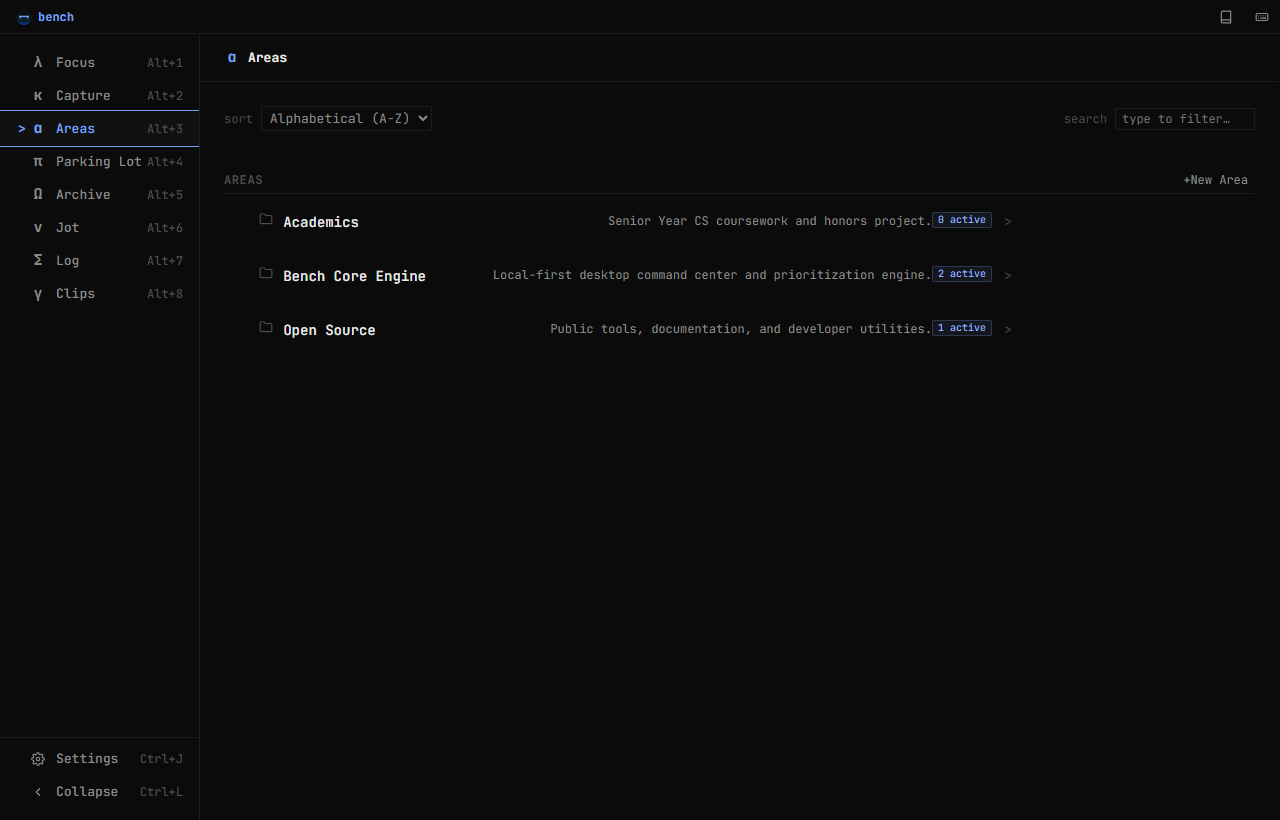Click the +New Area button

coord(1216,180)
